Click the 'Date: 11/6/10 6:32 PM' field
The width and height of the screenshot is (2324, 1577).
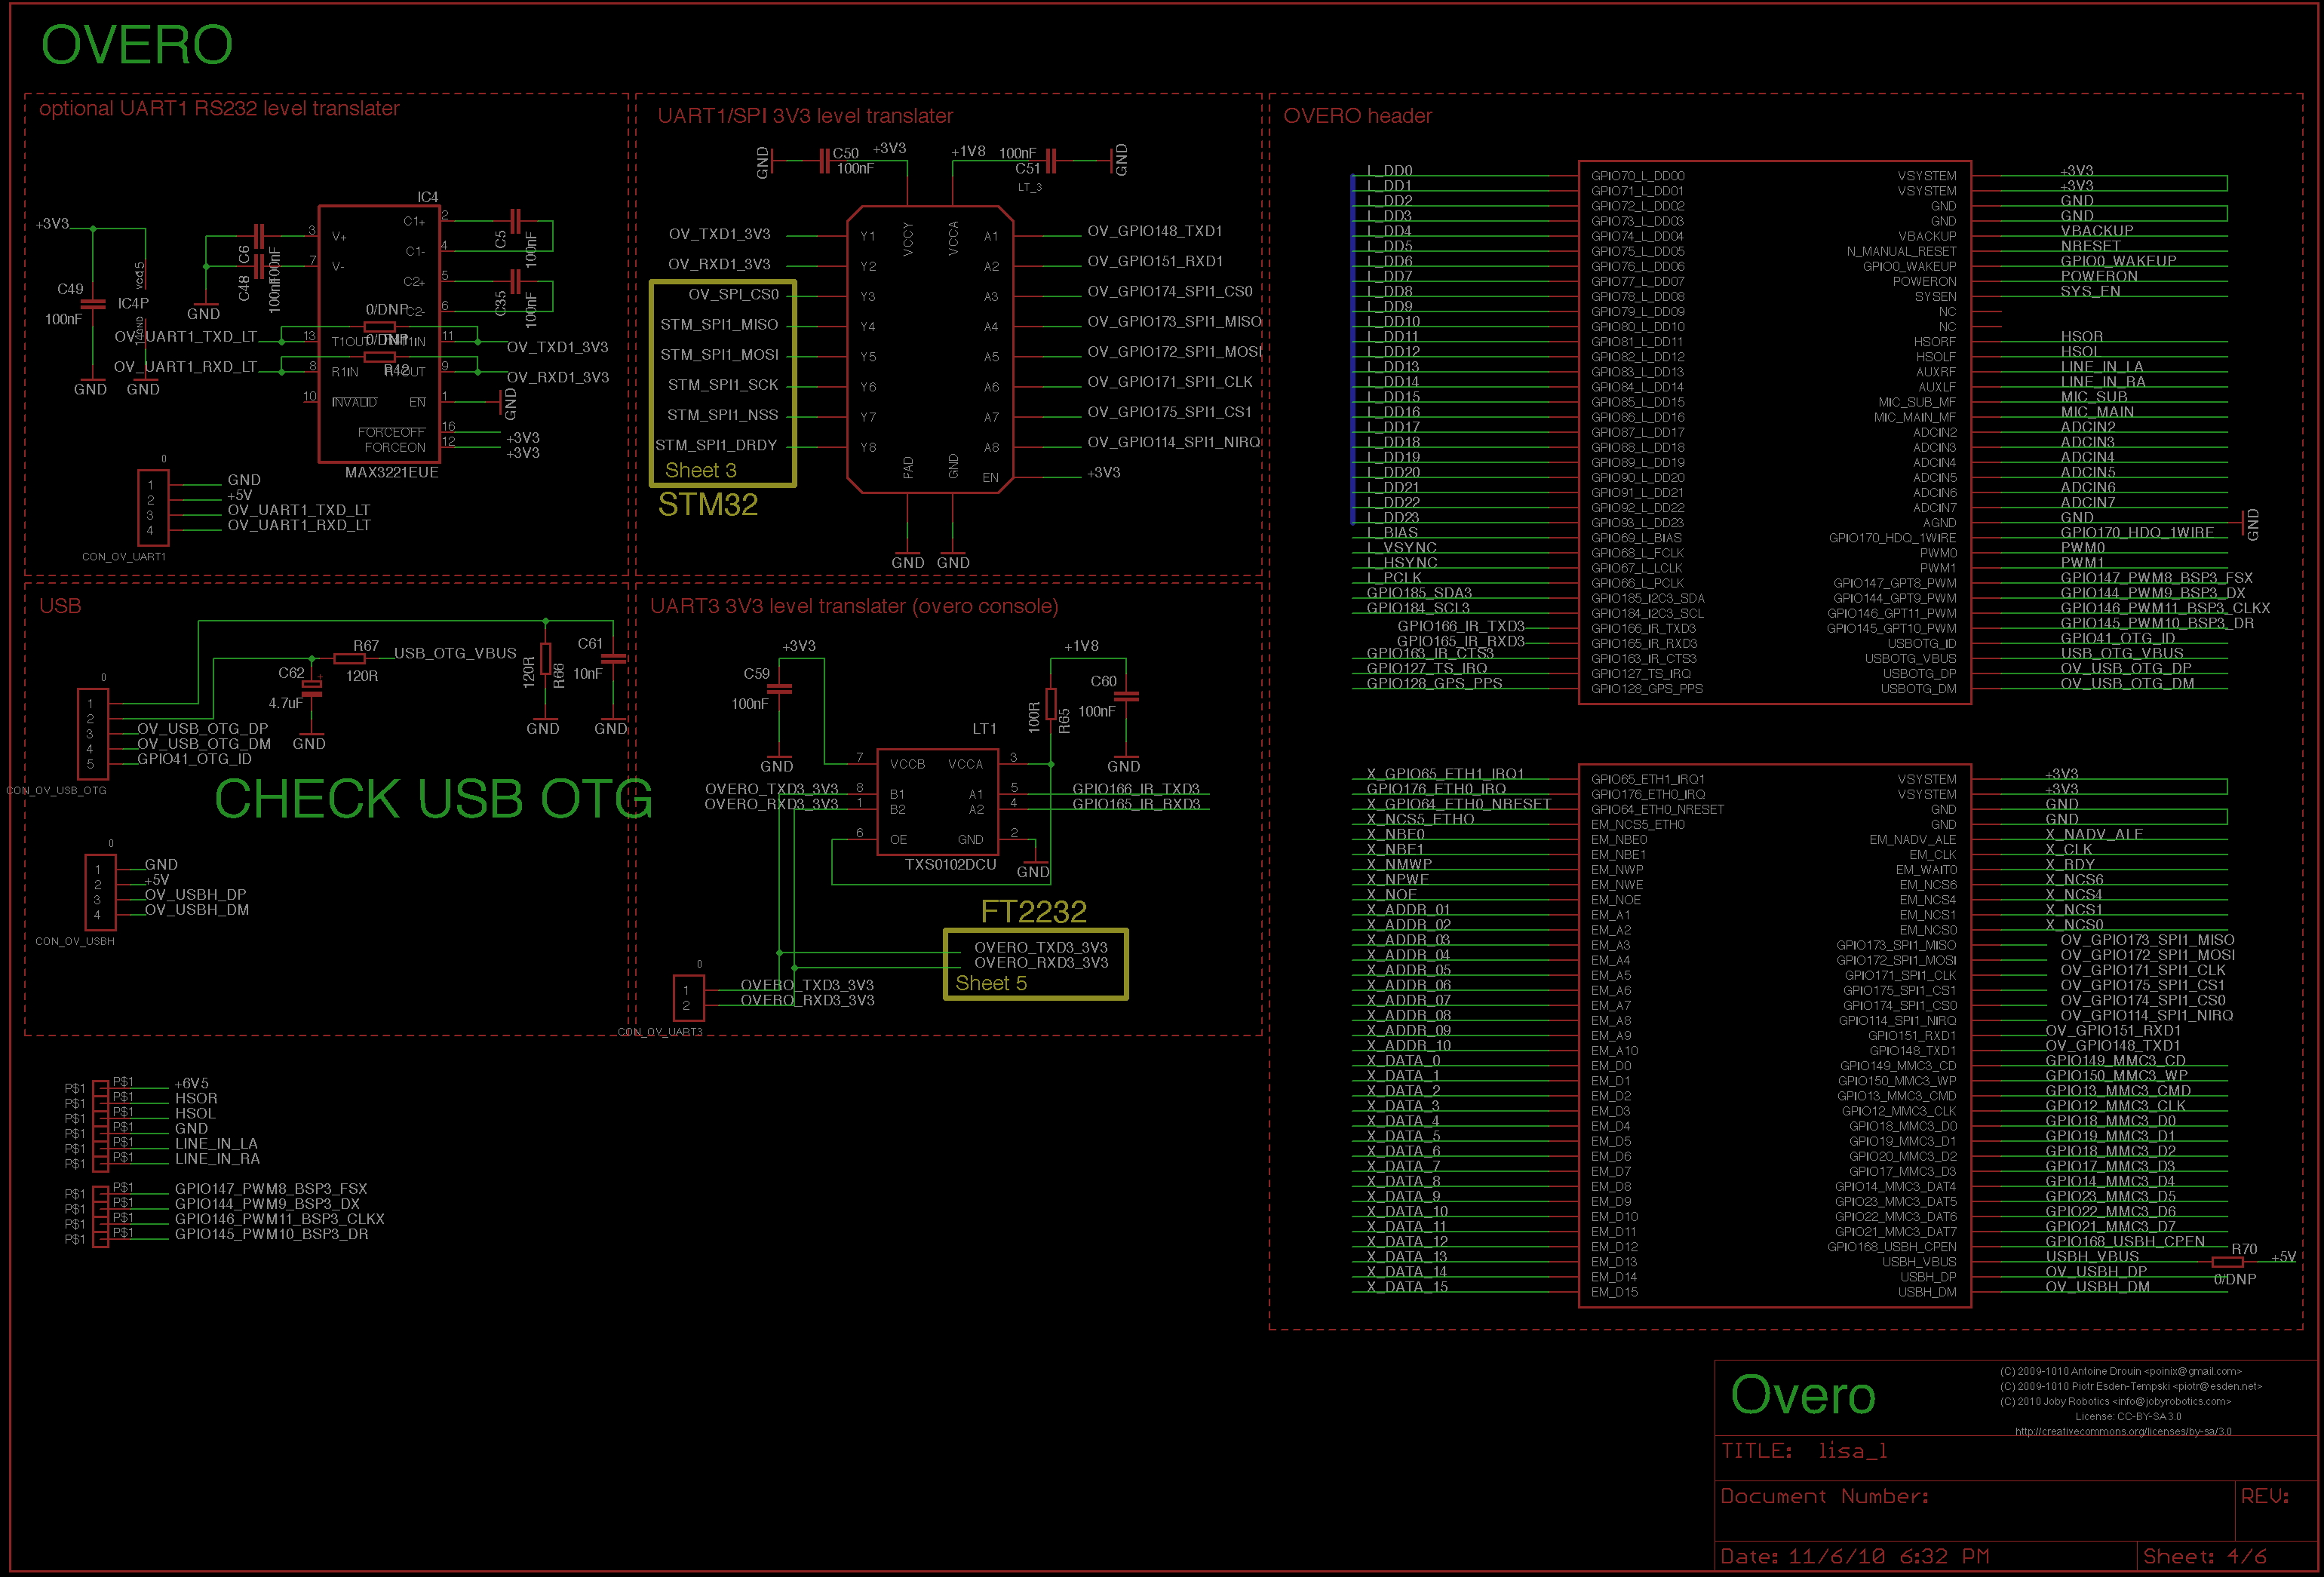(x=1854, y=1557)
